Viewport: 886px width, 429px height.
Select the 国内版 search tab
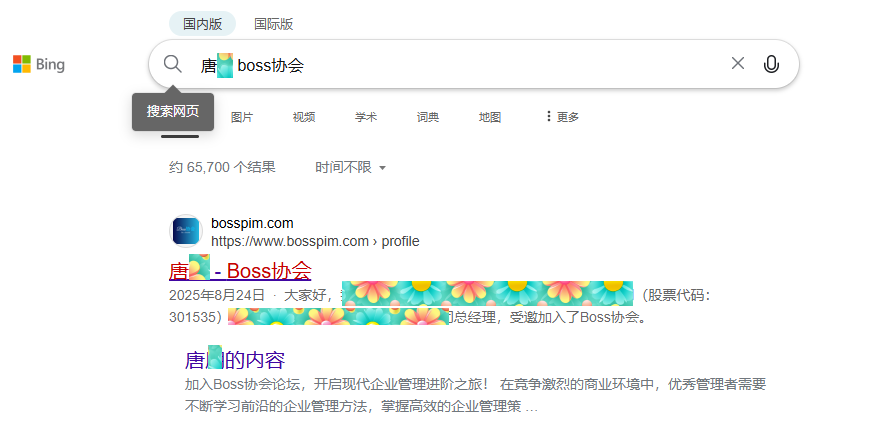tap(202, 24)
